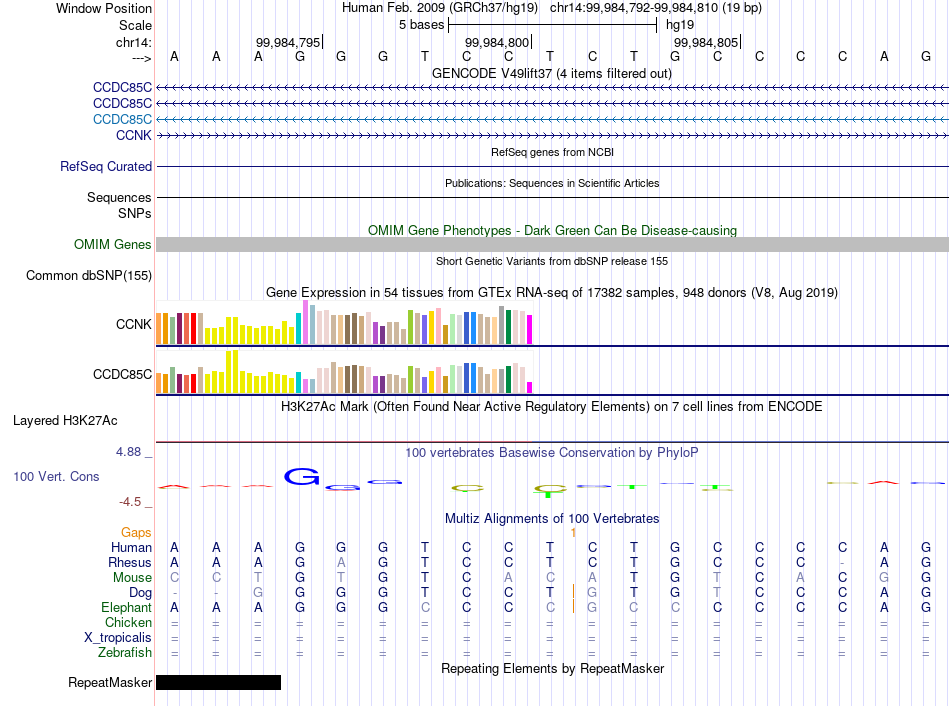The image size is (950, 706).
Task: Click the 'Window Position' label
Action: point(104,8)
